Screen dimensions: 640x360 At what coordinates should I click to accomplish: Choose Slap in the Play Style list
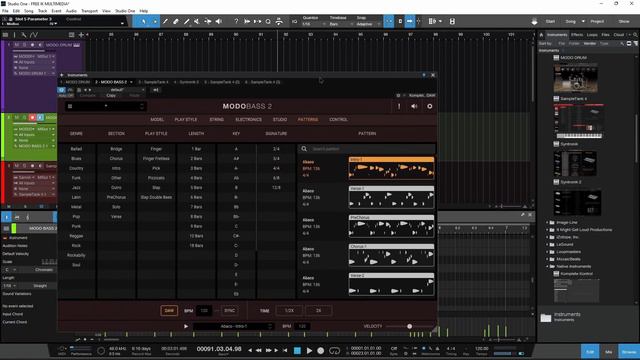pyautogui.click(x=156, y=188)
